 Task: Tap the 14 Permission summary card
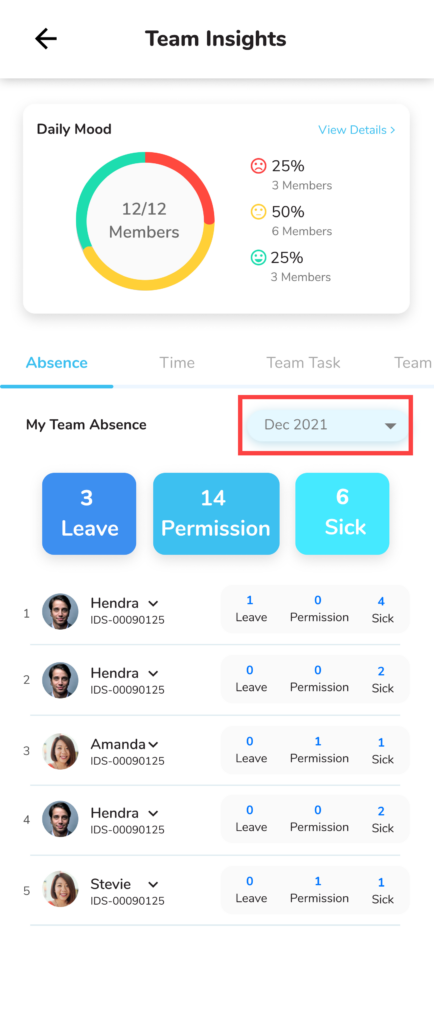tap(216, 514)
